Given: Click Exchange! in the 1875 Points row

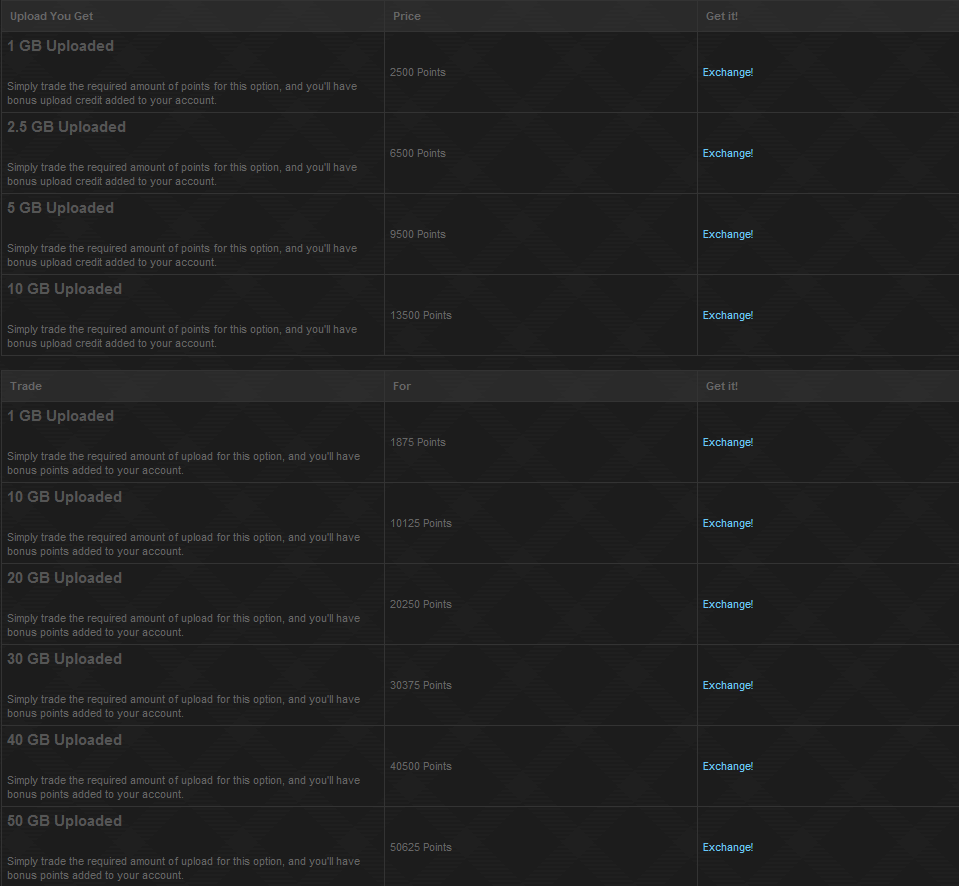Looking at the screenshot, I should 727,442.
